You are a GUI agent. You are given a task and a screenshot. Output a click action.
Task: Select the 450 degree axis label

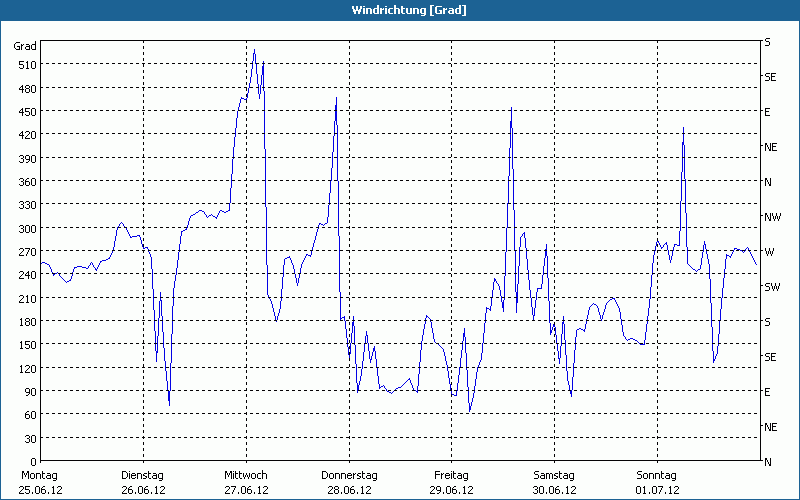(x=27, y=112)
